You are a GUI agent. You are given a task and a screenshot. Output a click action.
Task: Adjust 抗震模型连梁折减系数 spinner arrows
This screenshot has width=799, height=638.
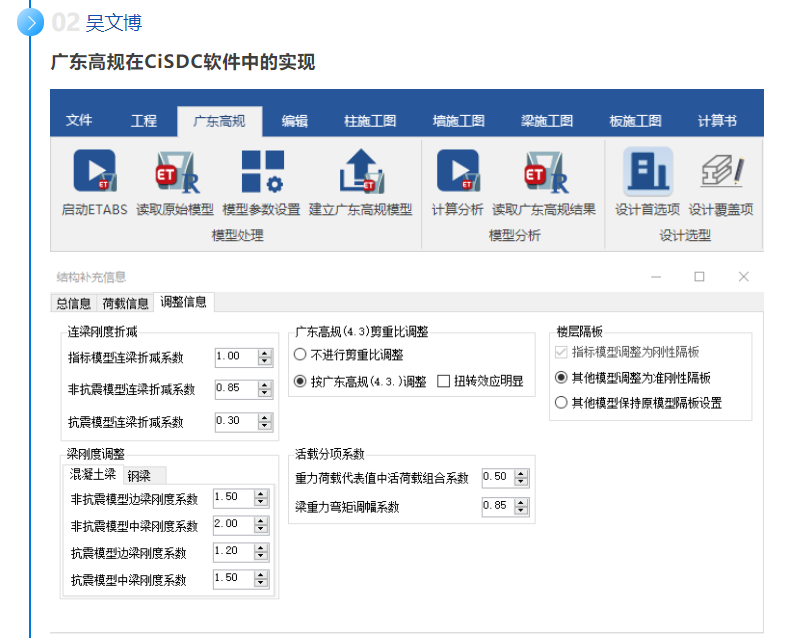click(265, 422)
